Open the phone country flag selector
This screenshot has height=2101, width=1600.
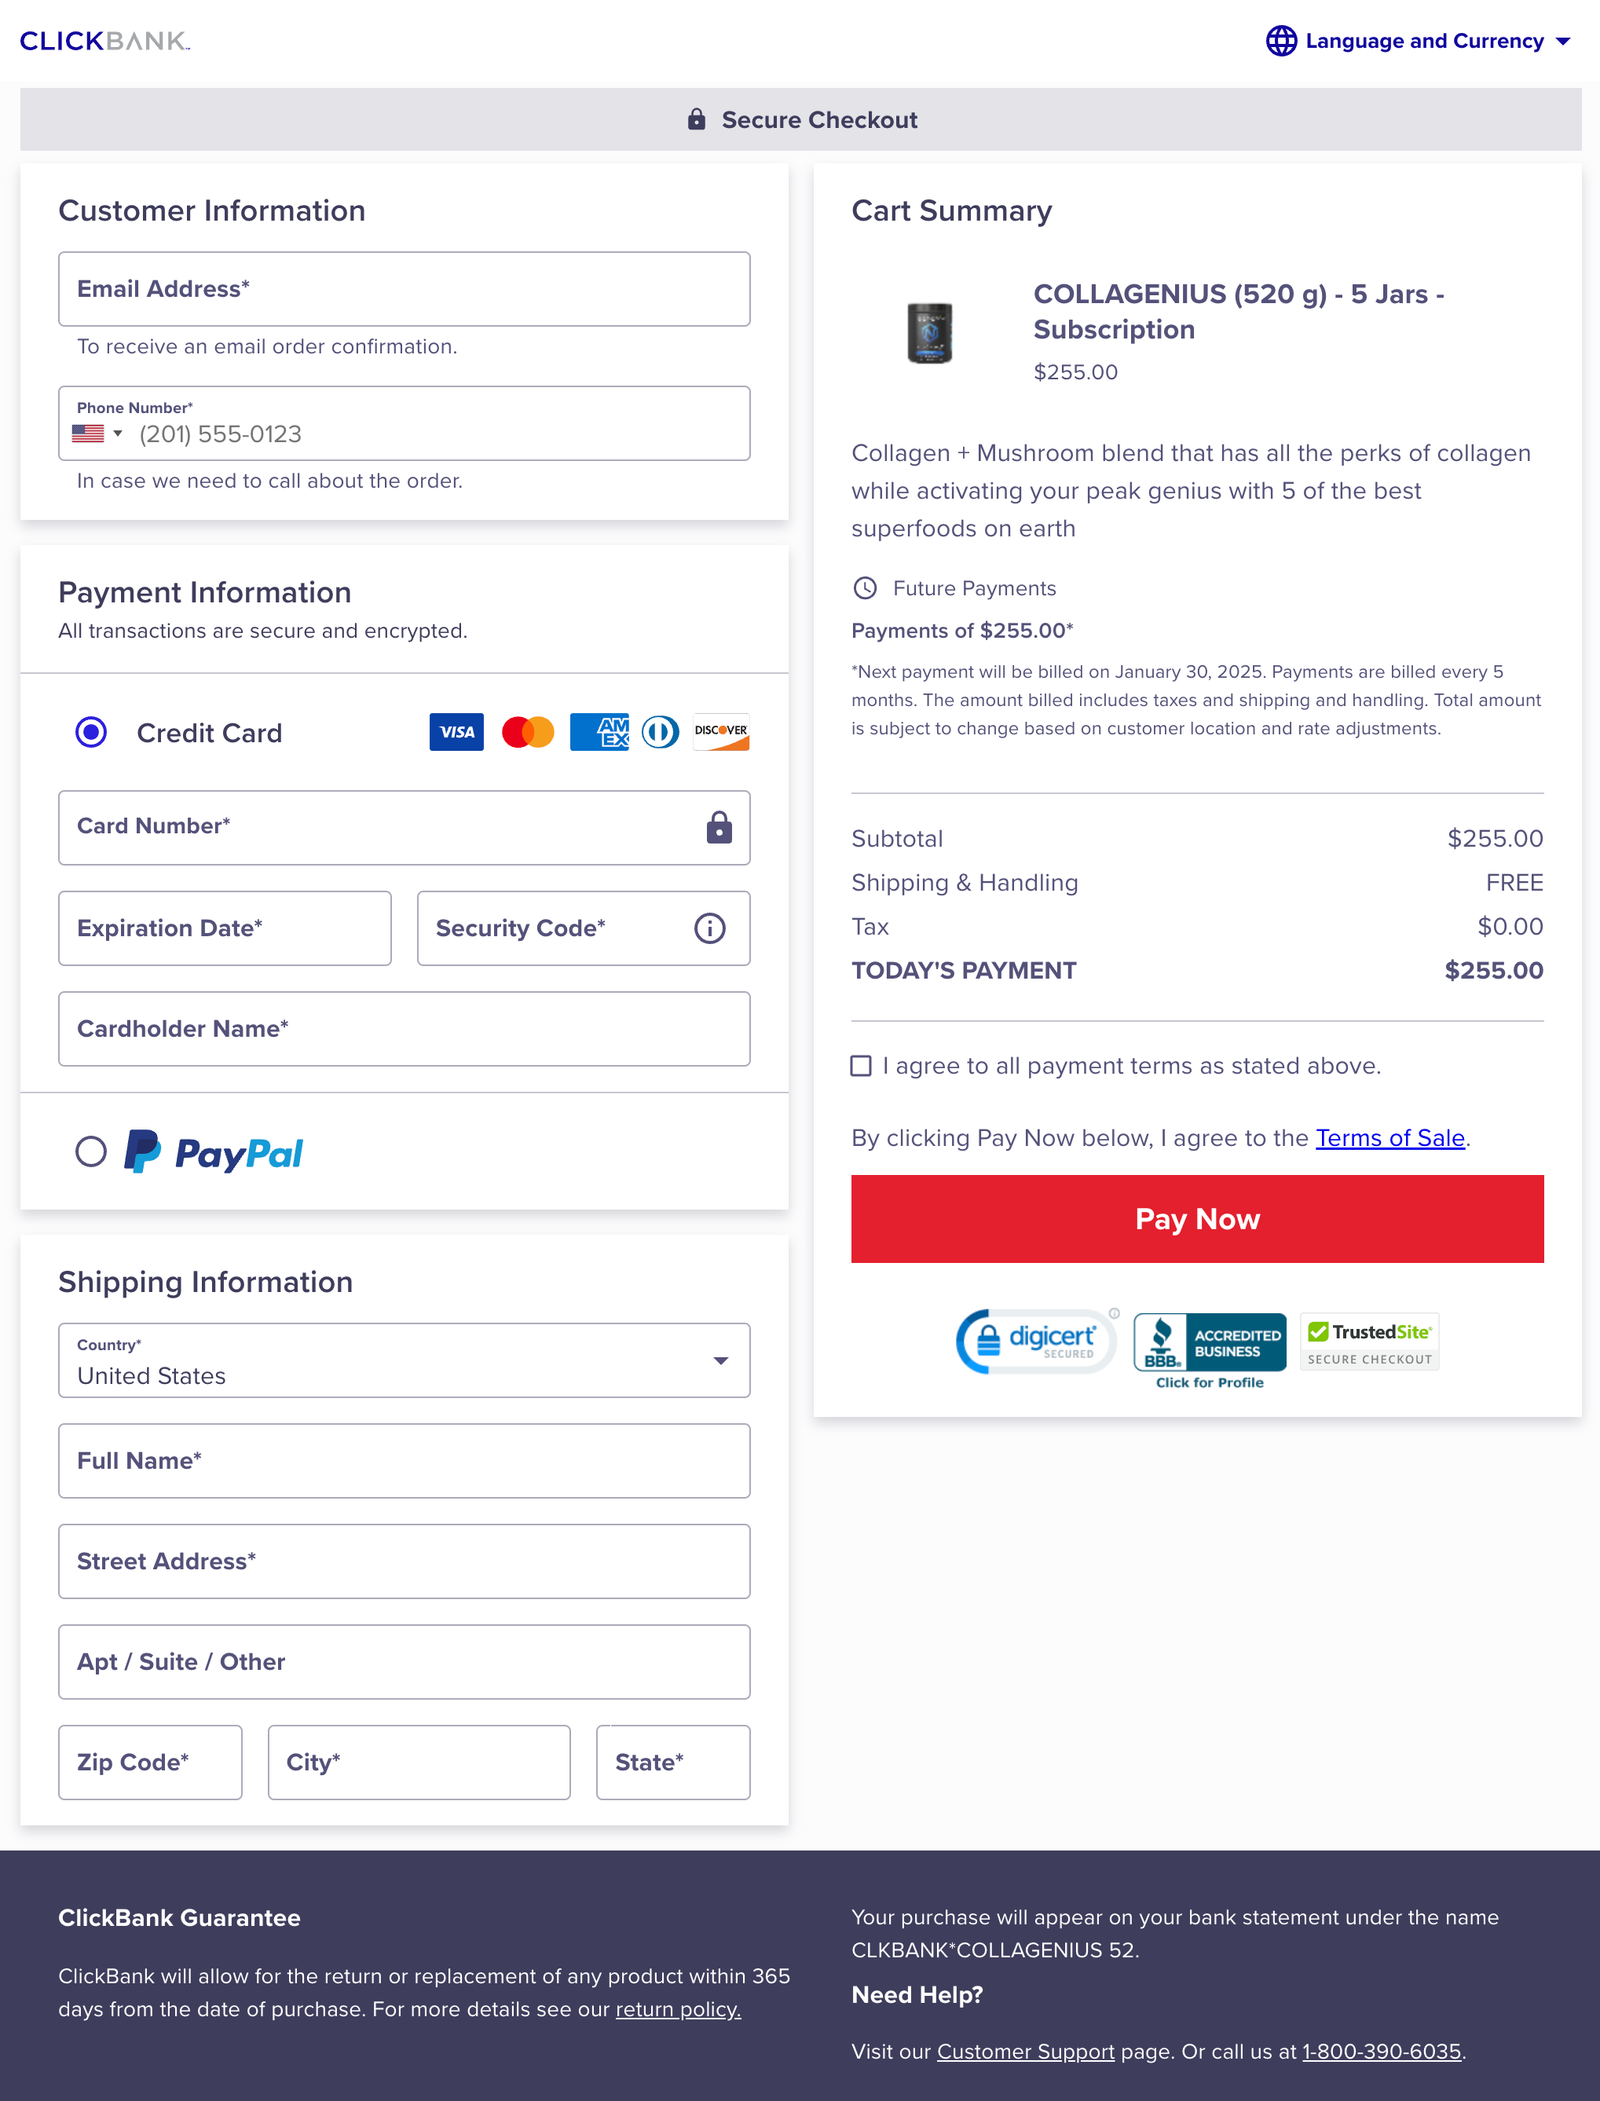pos(96,434)
